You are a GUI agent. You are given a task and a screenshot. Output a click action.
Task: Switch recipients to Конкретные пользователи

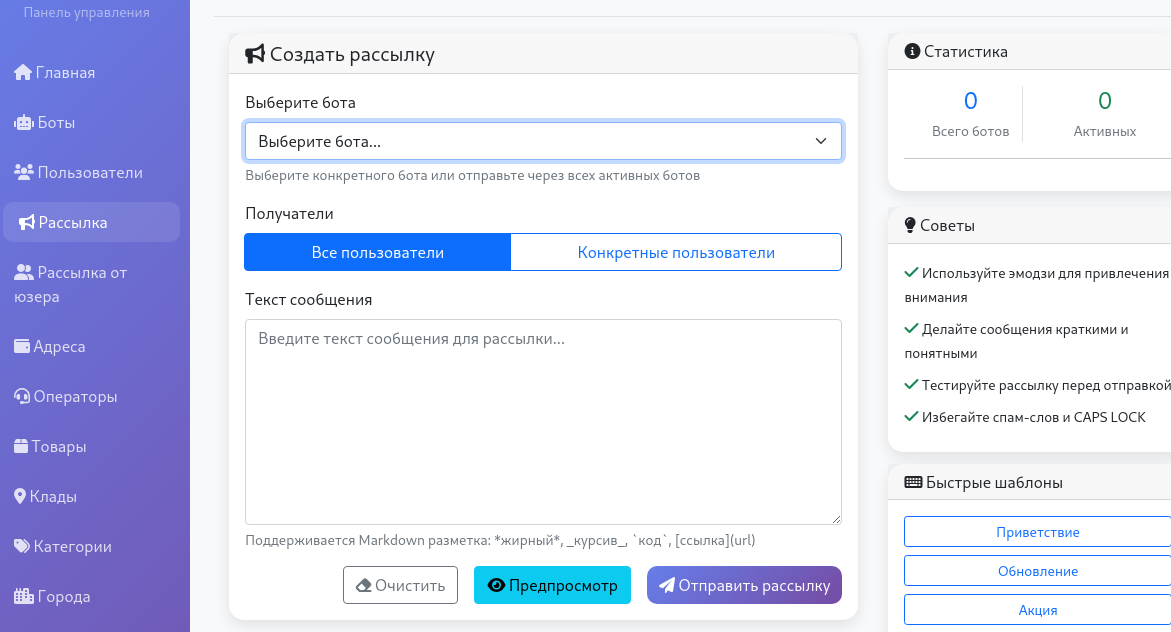676,252
